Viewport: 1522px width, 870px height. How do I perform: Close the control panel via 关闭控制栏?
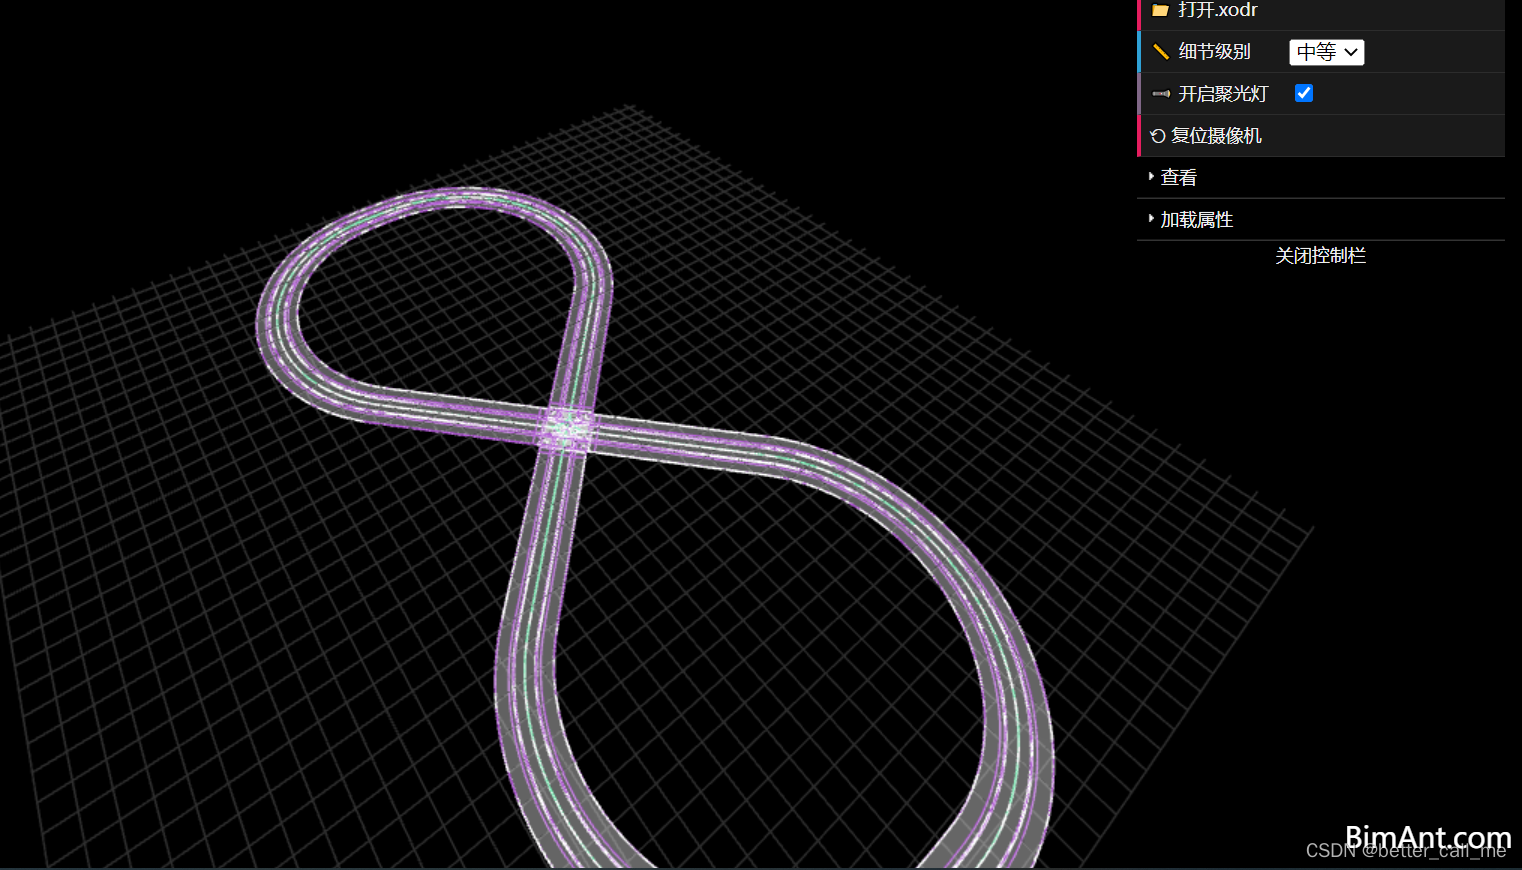click(x=1321, y=256)
